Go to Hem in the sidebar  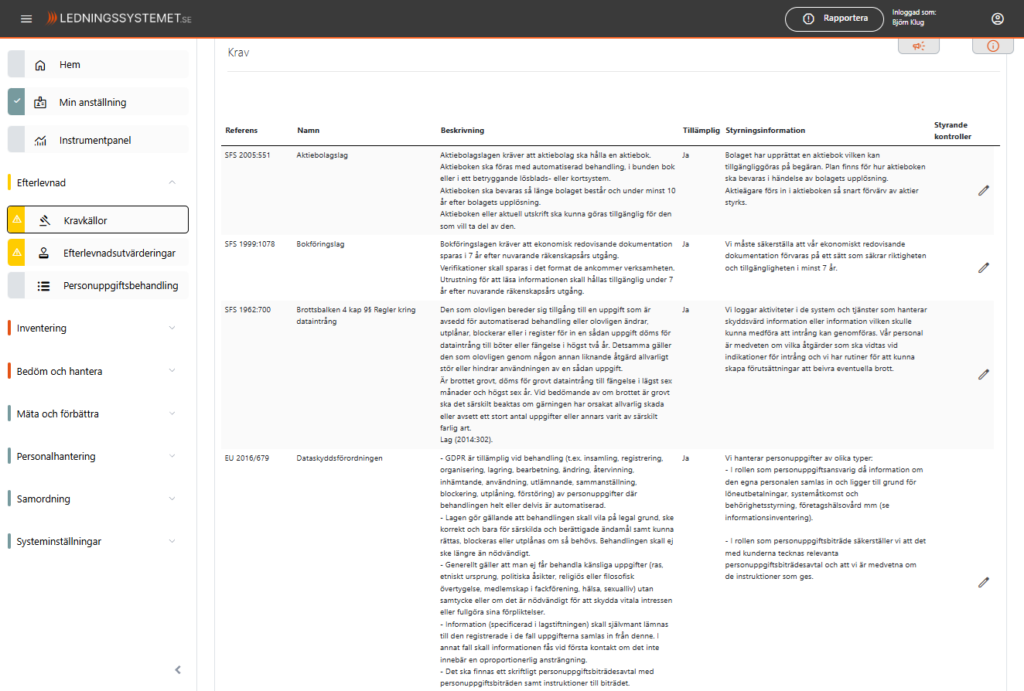69,65
